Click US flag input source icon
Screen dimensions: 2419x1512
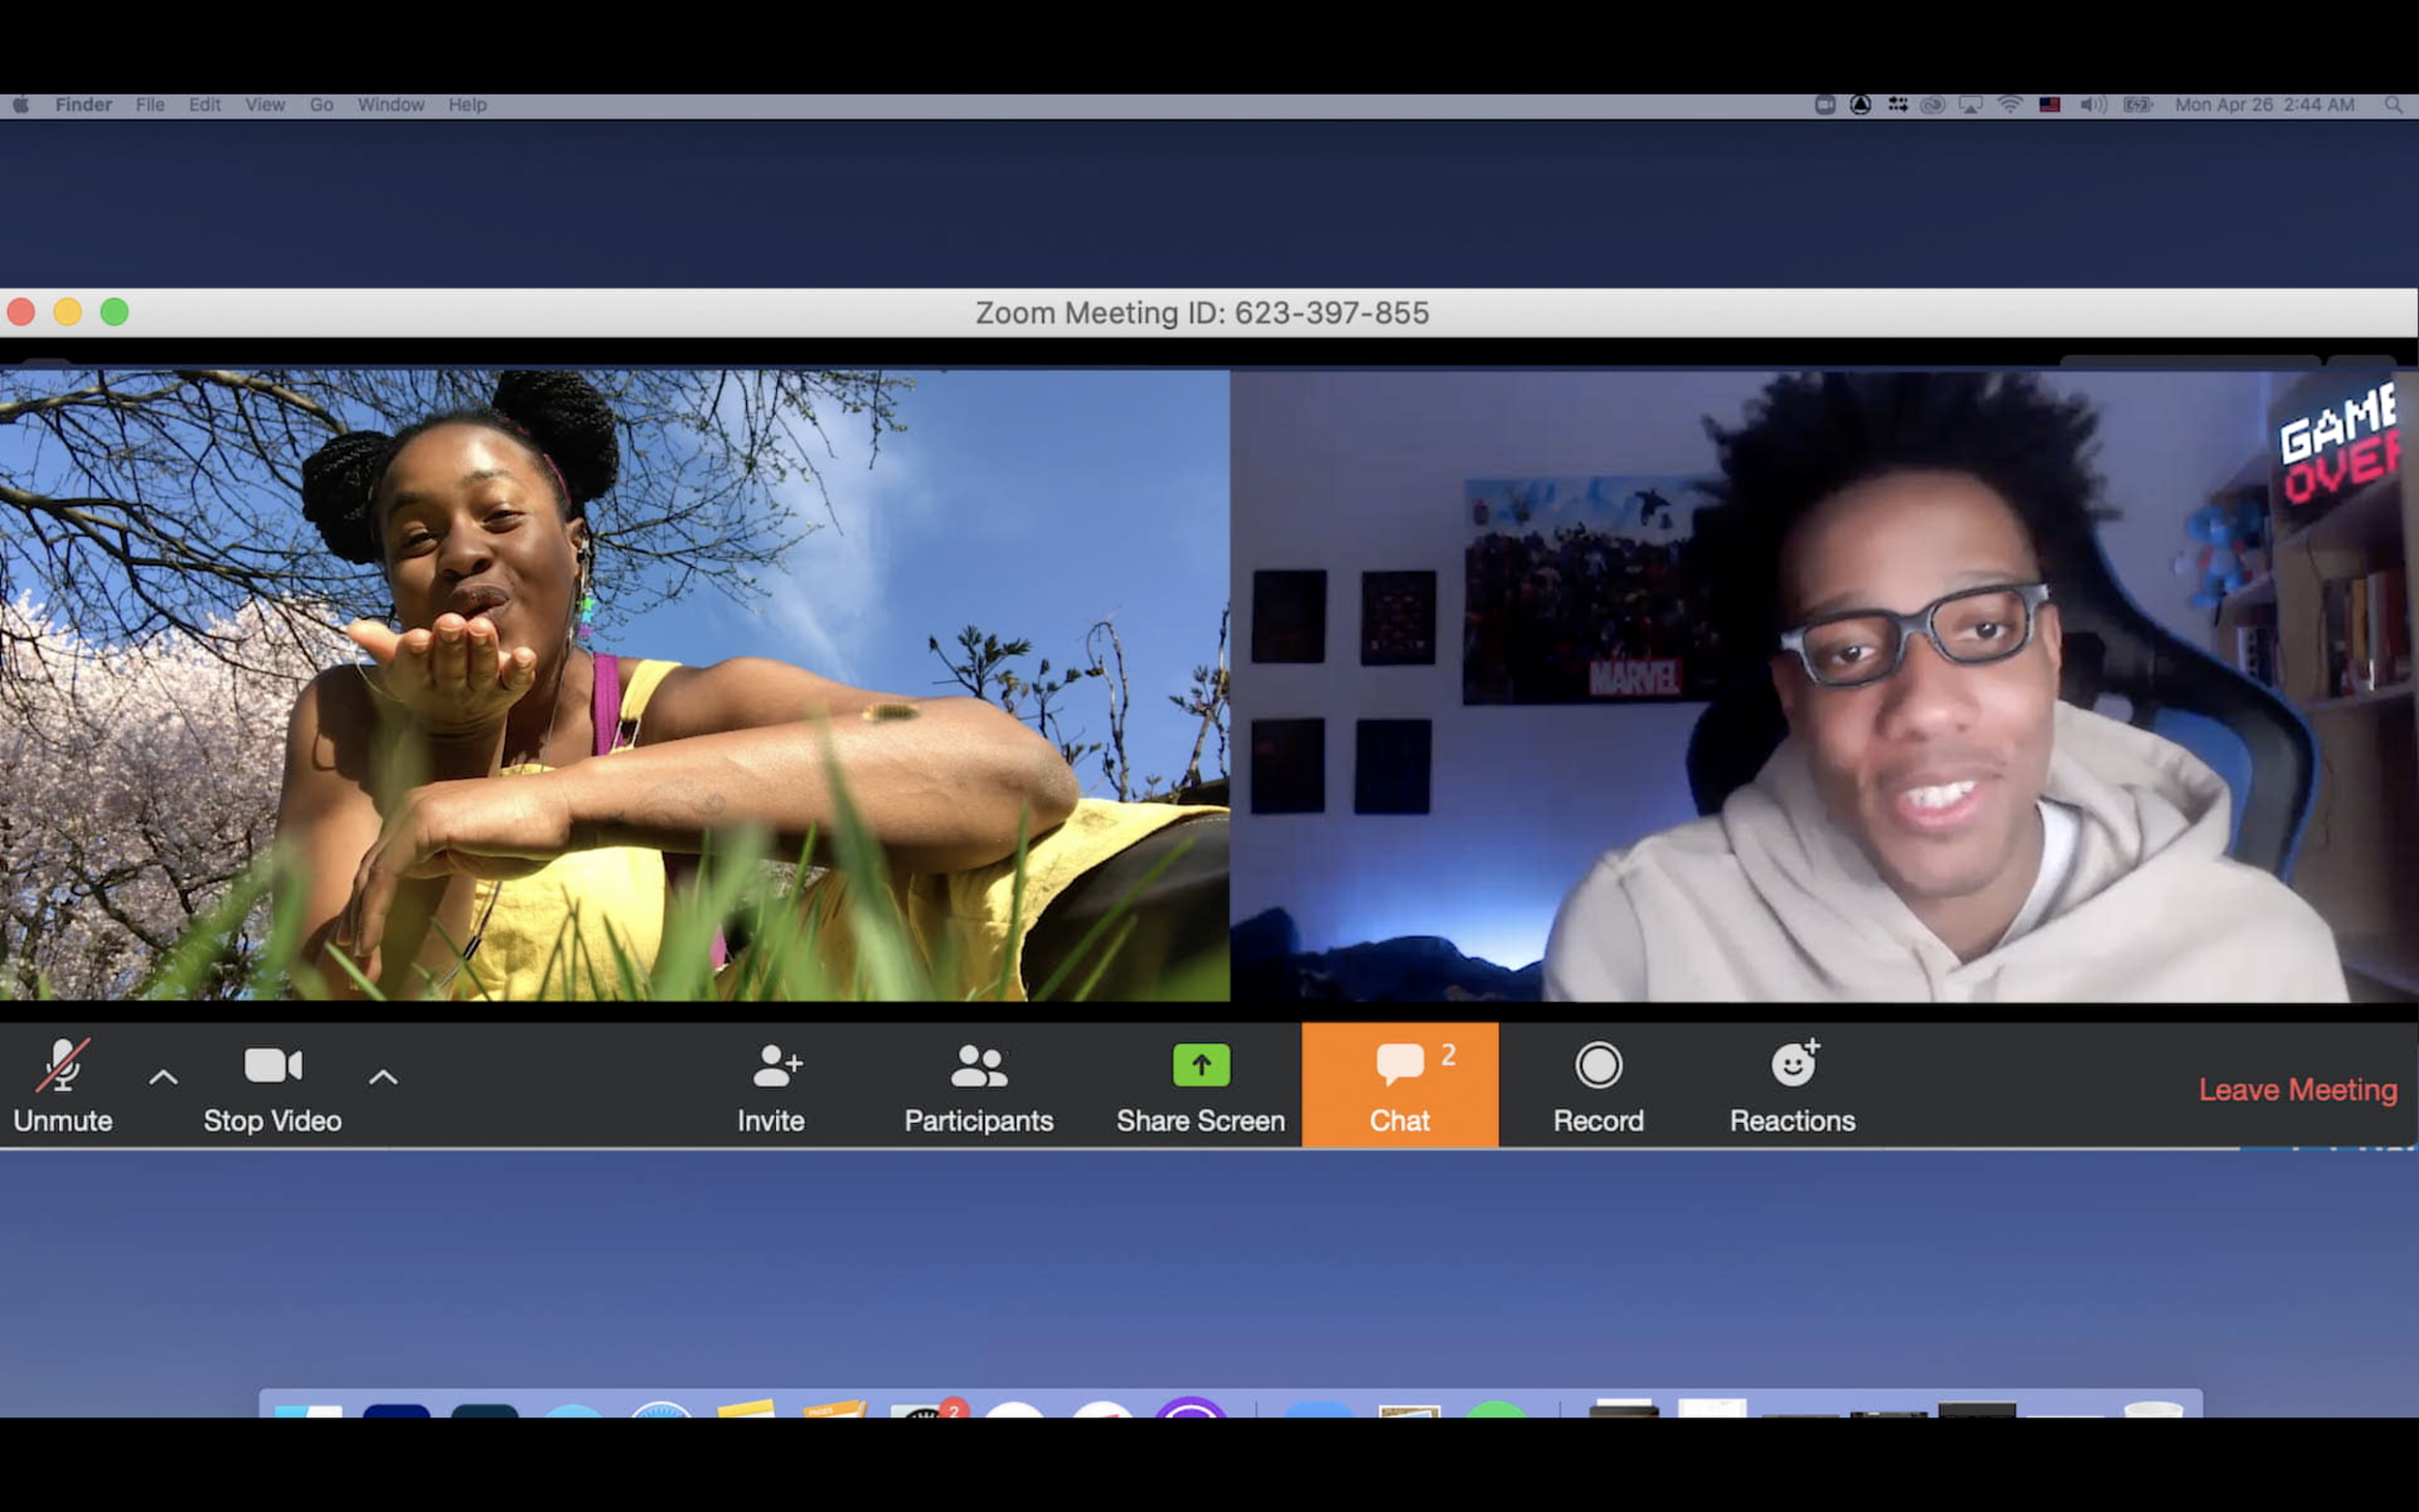coord(2050,105)
